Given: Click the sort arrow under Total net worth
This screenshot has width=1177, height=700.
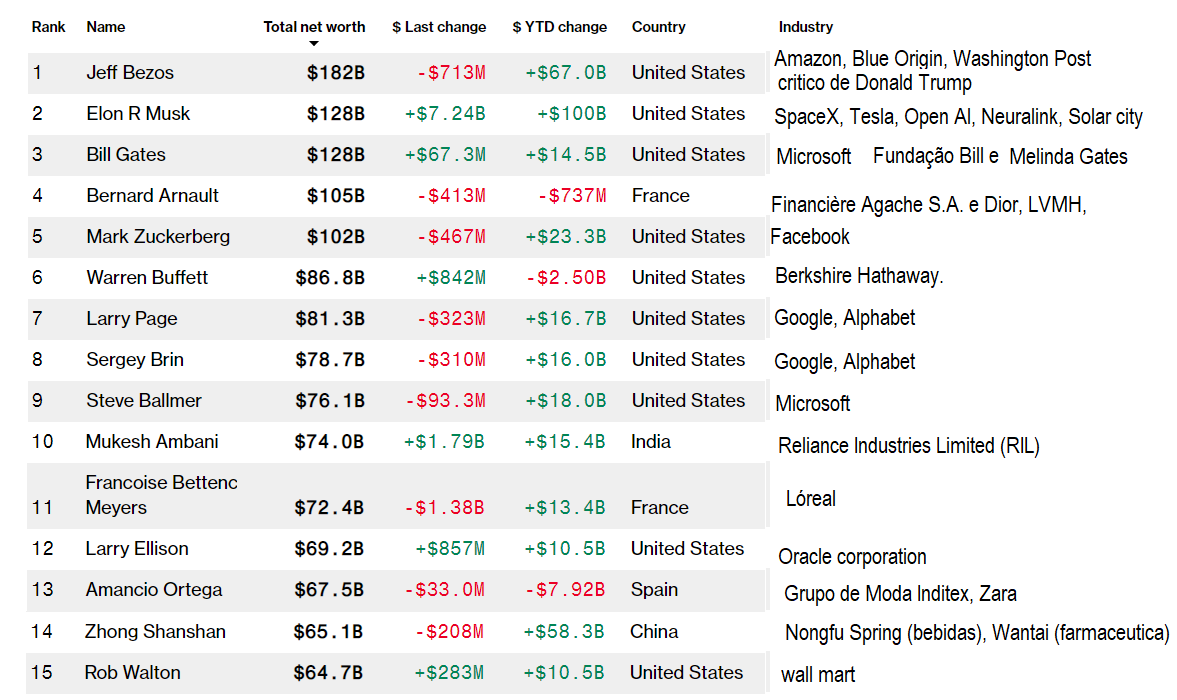Looking at the screenshot, I should 314,44.
